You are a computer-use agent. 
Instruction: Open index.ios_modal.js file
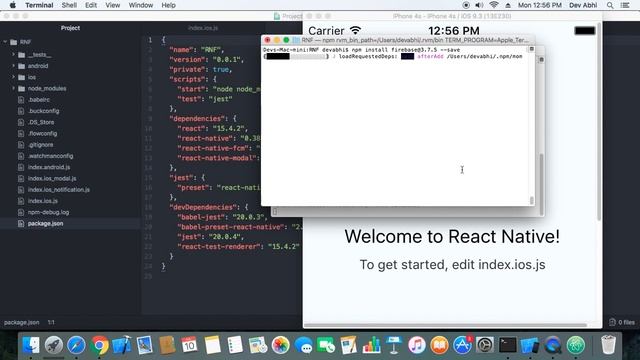click(x=52, y=178)
